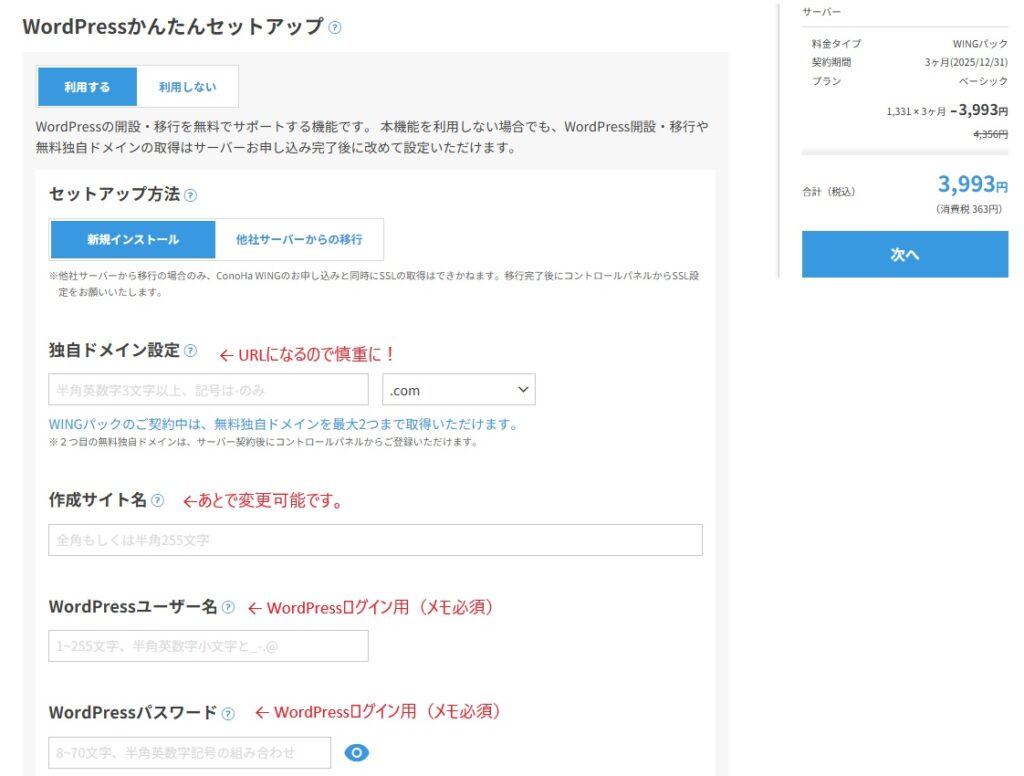The height and width of the screenshot is (776, 1024).
Task: Click the 1,331 × 3ヶ月 calculation text
Action: [x=916, y=112]
